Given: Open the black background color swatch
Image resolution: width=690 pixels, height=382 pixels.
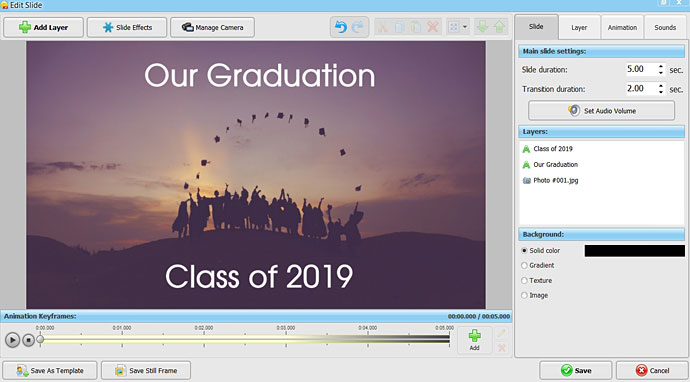Looking at the screenshot, I should pyautogui.click(x=635, y=251).
